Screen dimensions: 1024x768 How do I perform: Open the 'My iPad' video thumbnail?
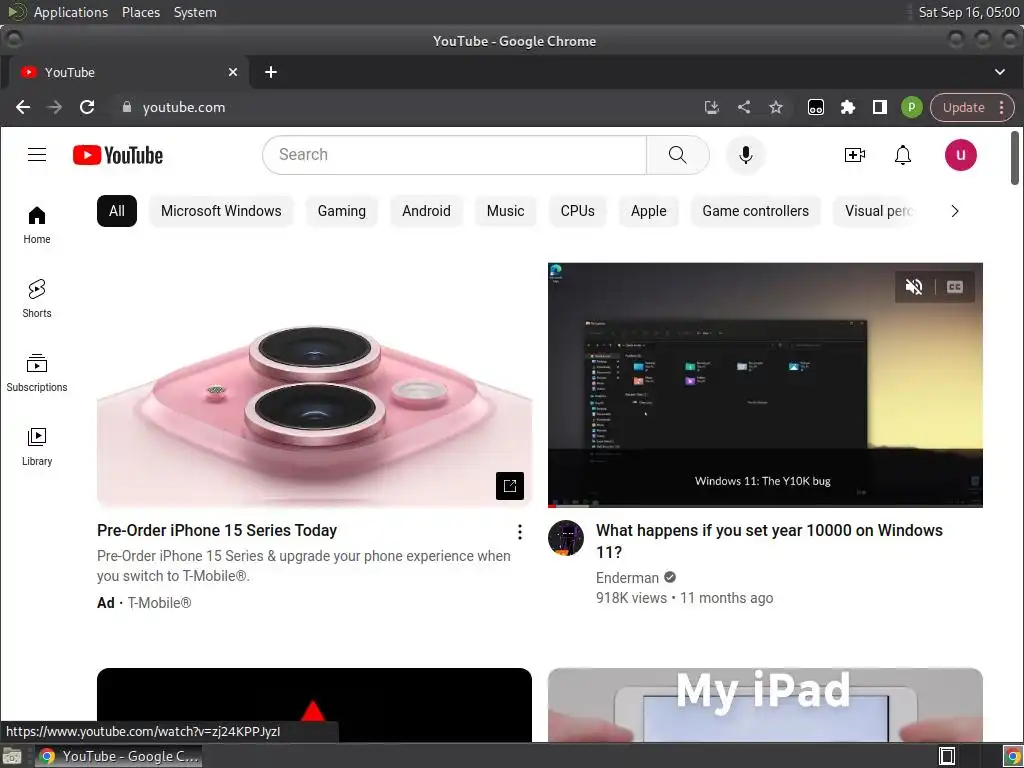click(x=765, y=705)
